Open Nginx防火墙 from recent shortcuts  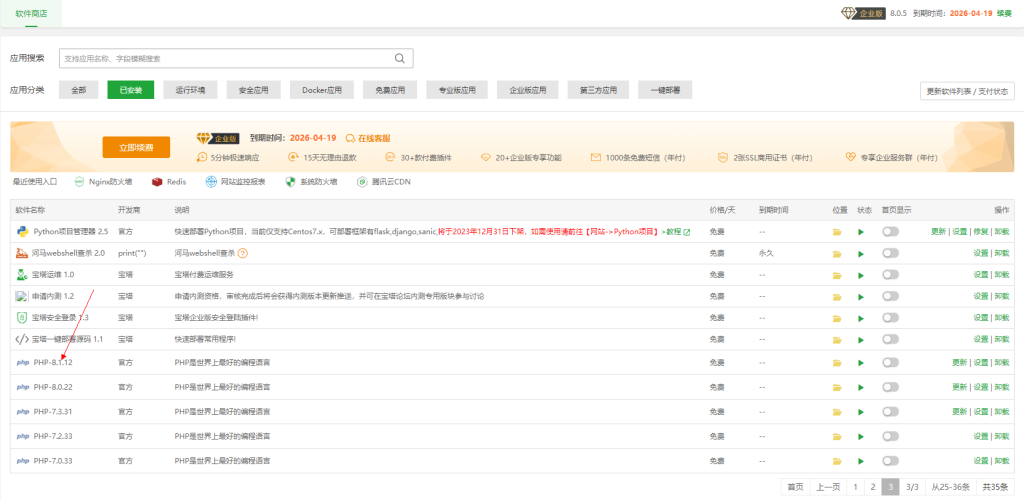tap(80, 182)
